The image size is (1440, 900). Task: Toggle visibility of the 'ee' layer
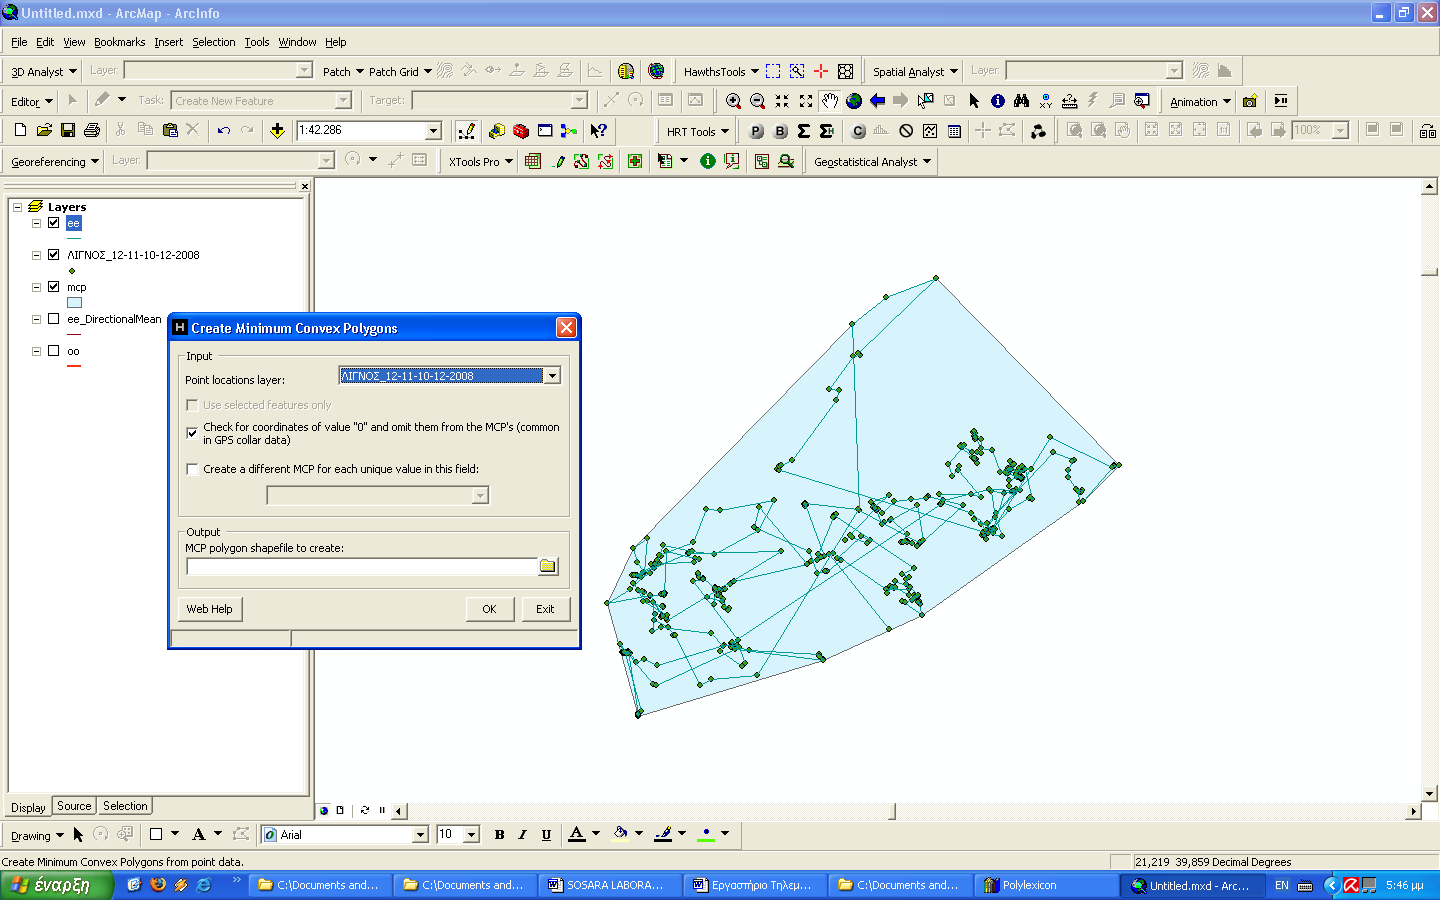click(x=54, y=223)
